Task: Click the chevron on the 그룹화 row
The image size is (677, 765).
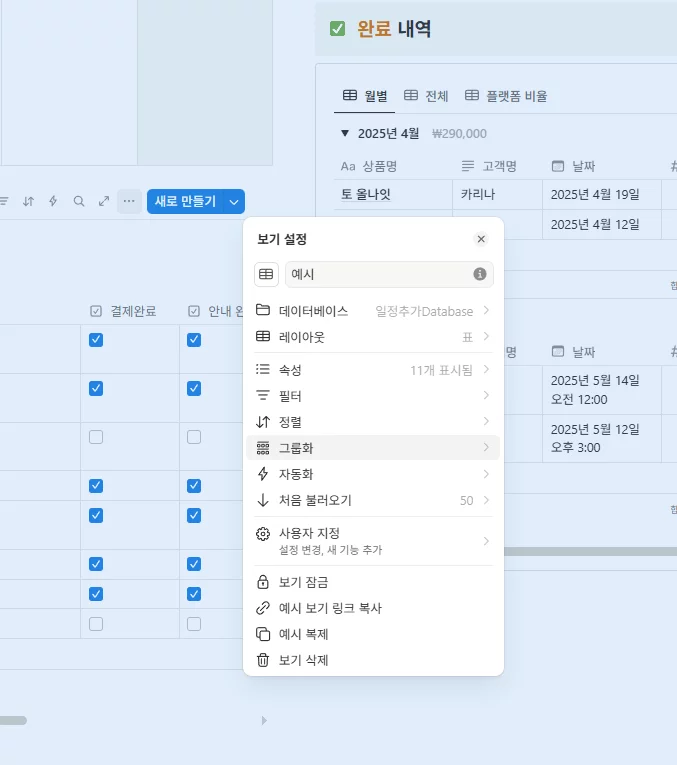Action: point(486,447)
